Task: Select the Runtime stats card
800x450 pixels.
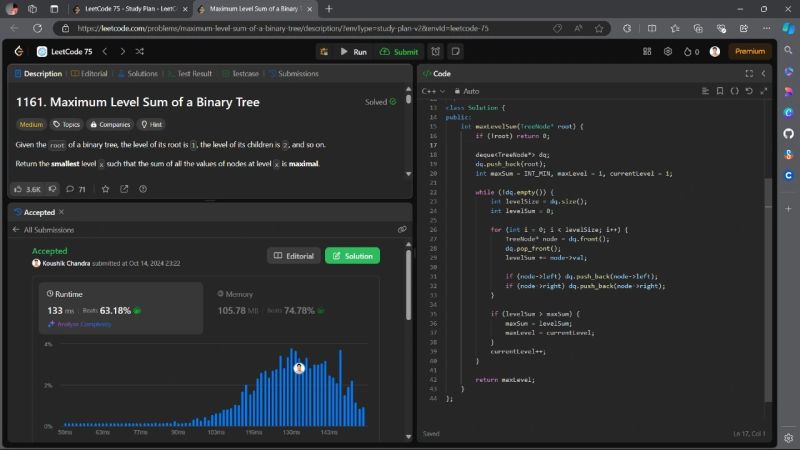Action: (x=121, y=308)
